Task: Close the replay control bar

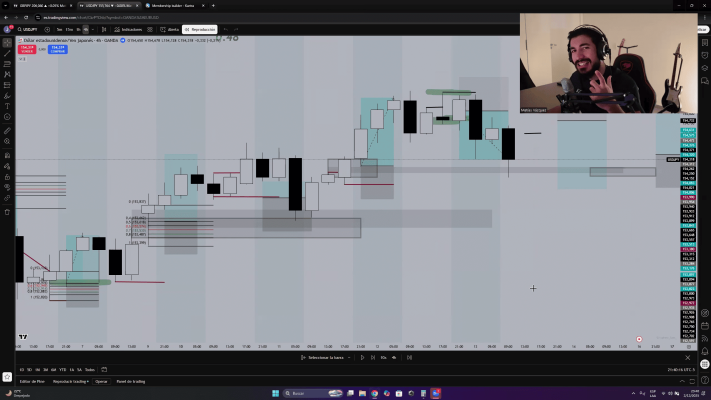Action: click(x=687, y=357)
